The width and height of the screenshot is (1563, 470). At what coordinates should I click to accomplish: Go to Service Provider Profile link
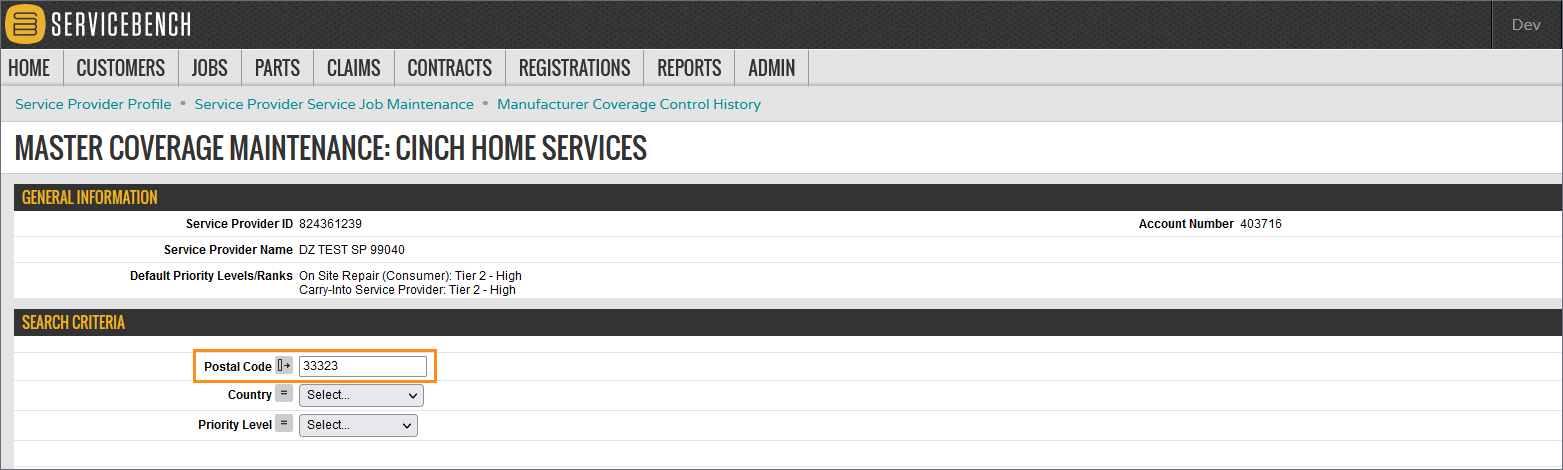(93, 104)
